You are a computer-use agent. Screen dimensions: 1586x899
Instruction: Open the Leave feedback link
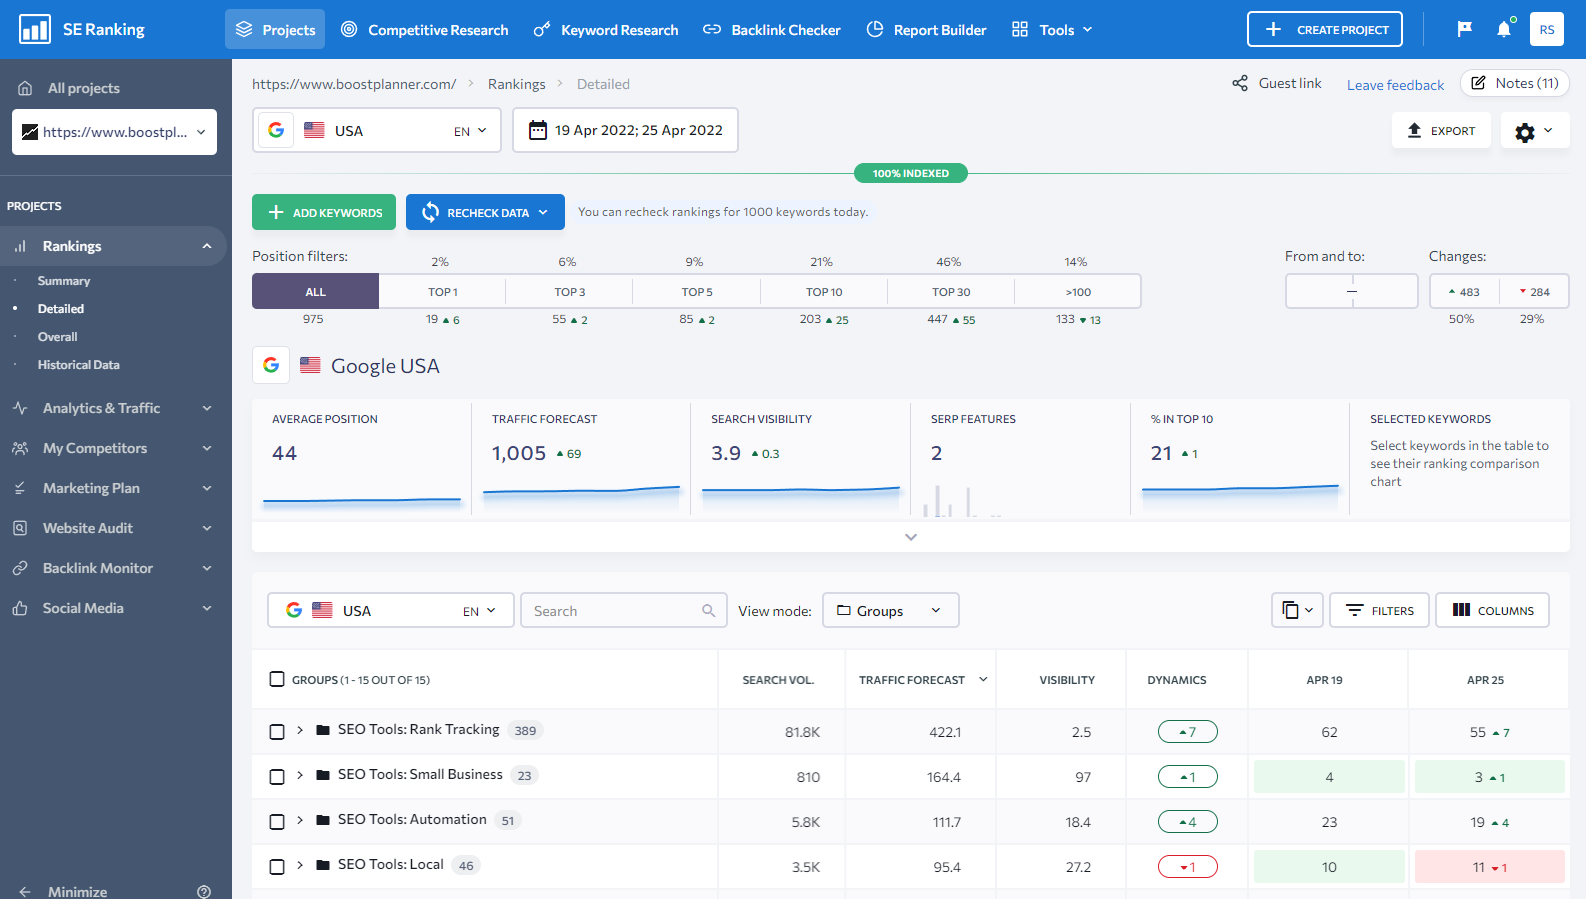(1395, 85)
